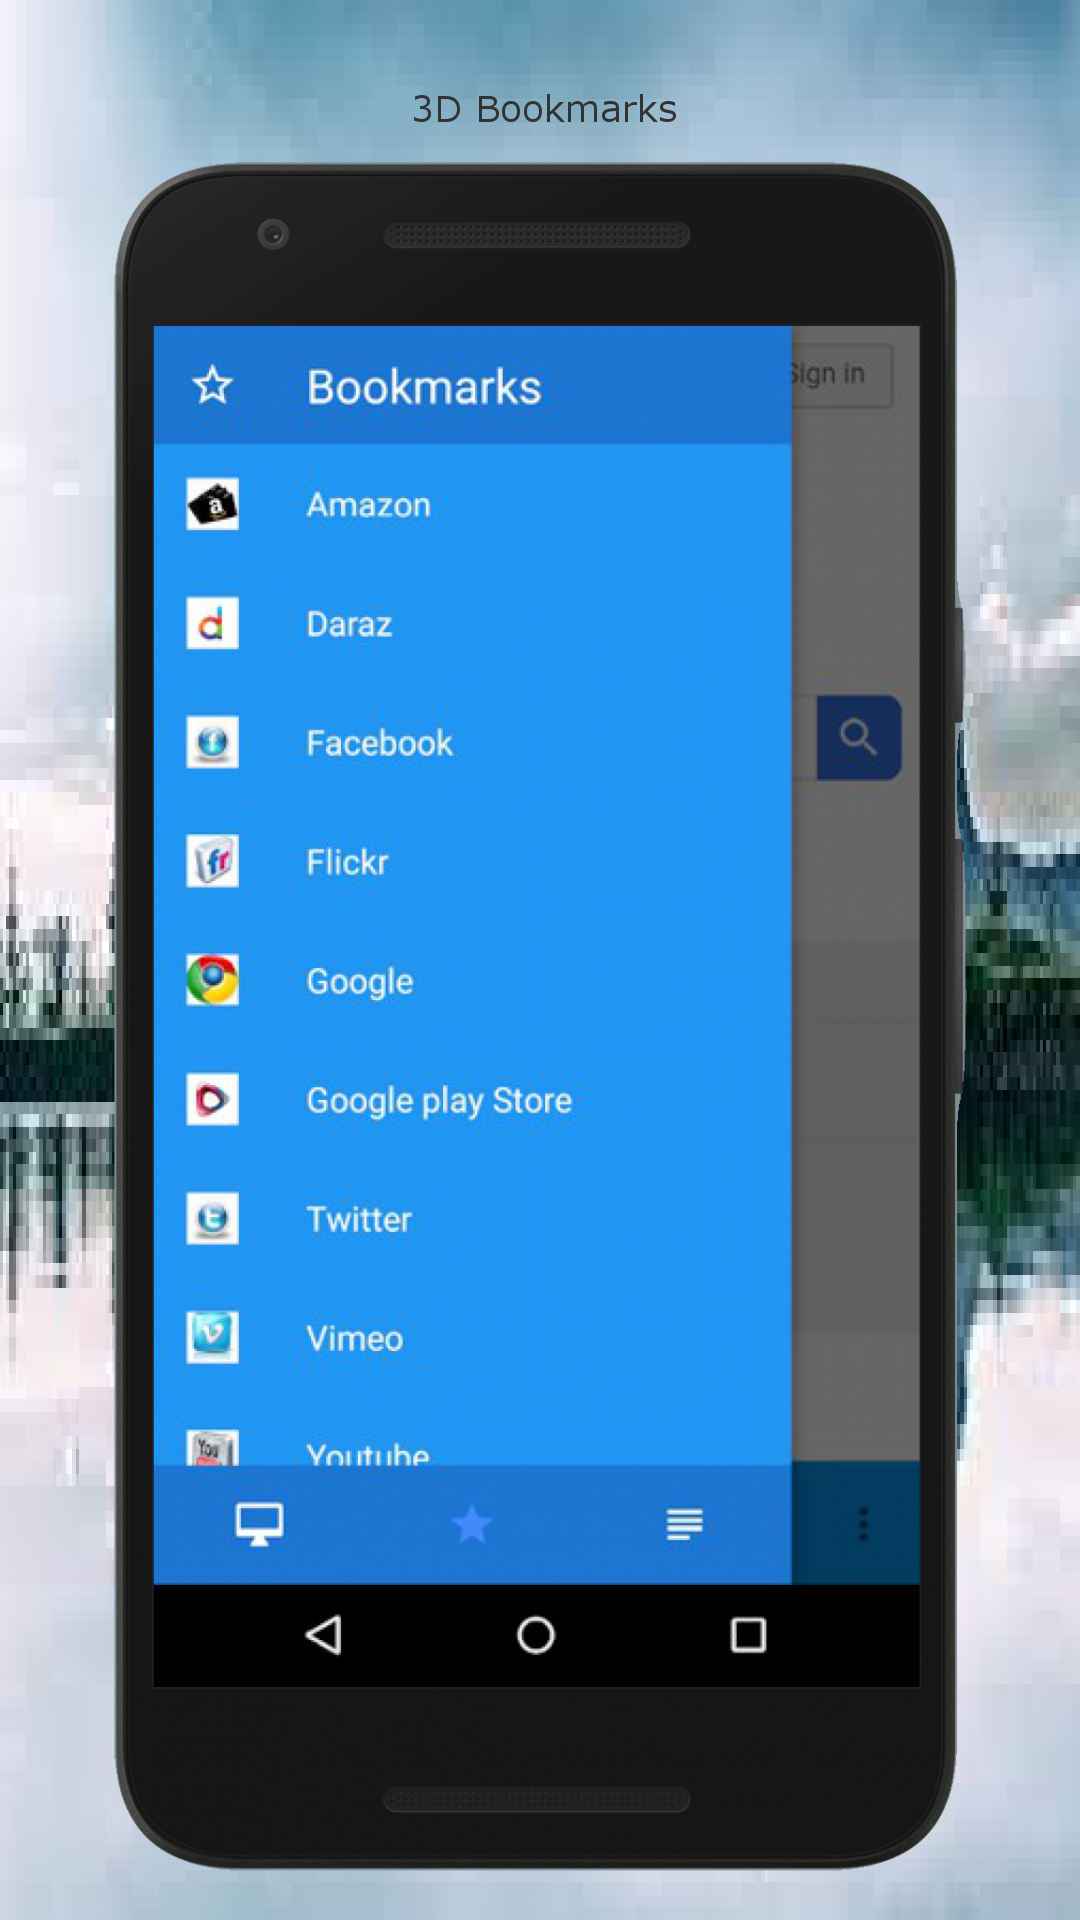Click the Bookmarks header title
Viewport: 1080px width, 1920px height.
424,387
